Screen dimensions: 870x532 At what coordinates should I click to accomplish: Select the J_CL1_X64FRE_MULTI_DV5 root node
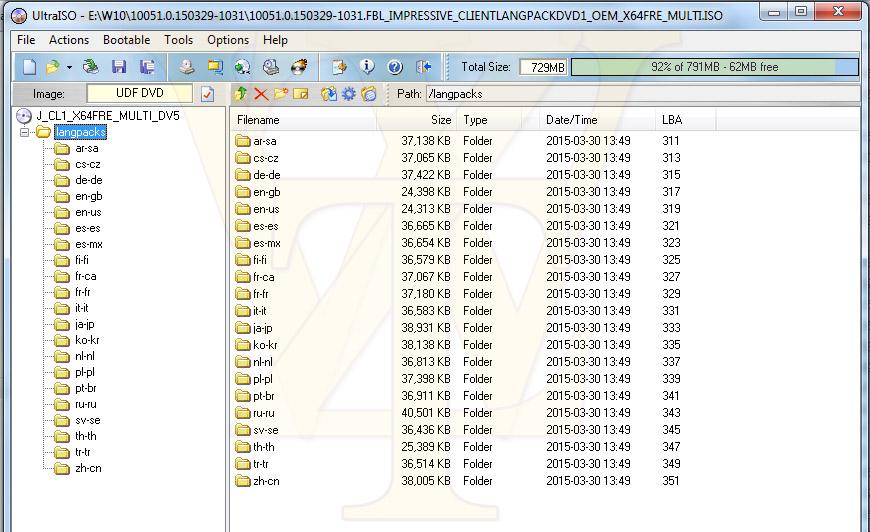[108, 115]
